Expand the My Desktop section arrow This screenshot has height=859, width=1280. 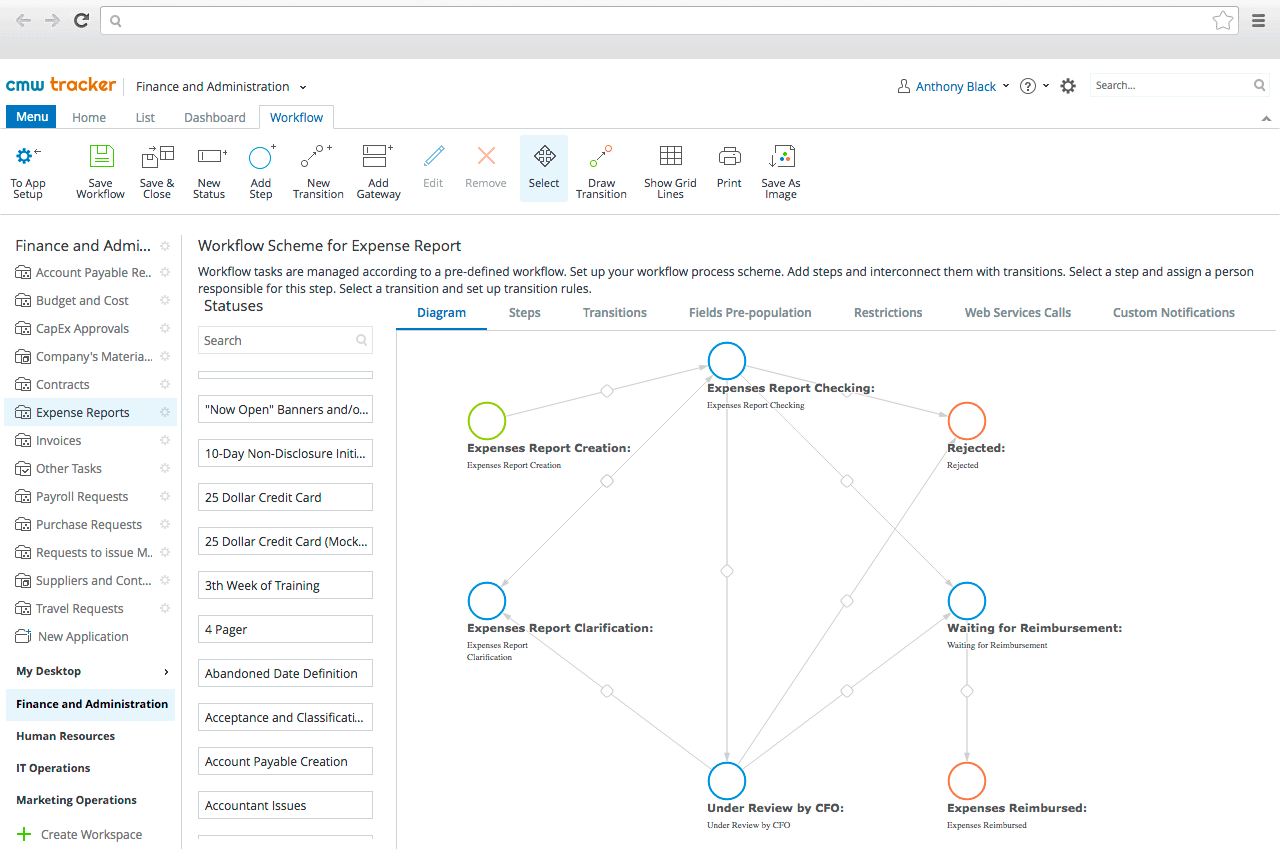[x=166, y=671]
